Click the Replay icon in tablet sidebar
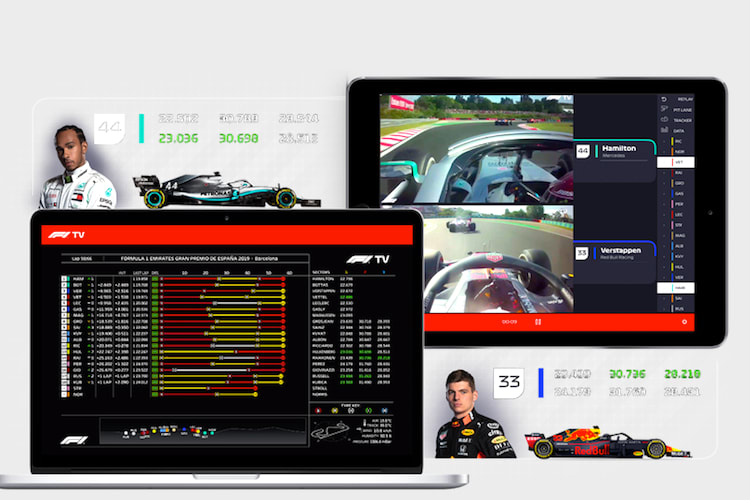Screen dimensions: 750x500 664,99
